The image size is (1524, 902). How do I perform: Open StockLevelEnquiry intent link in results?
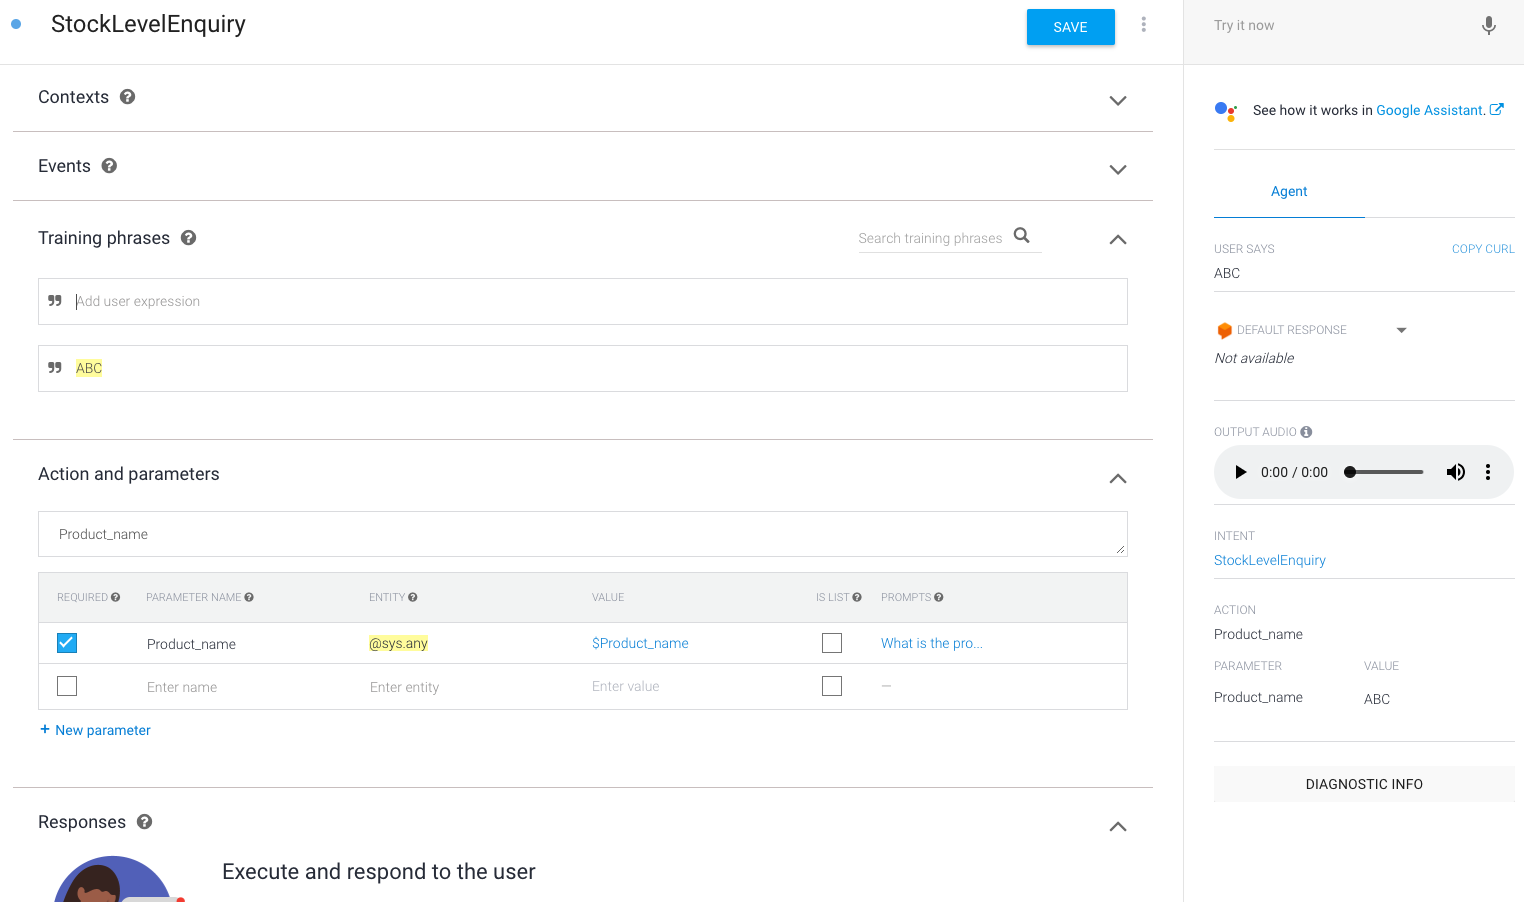pyautogui.click(x=1269, y=560)
